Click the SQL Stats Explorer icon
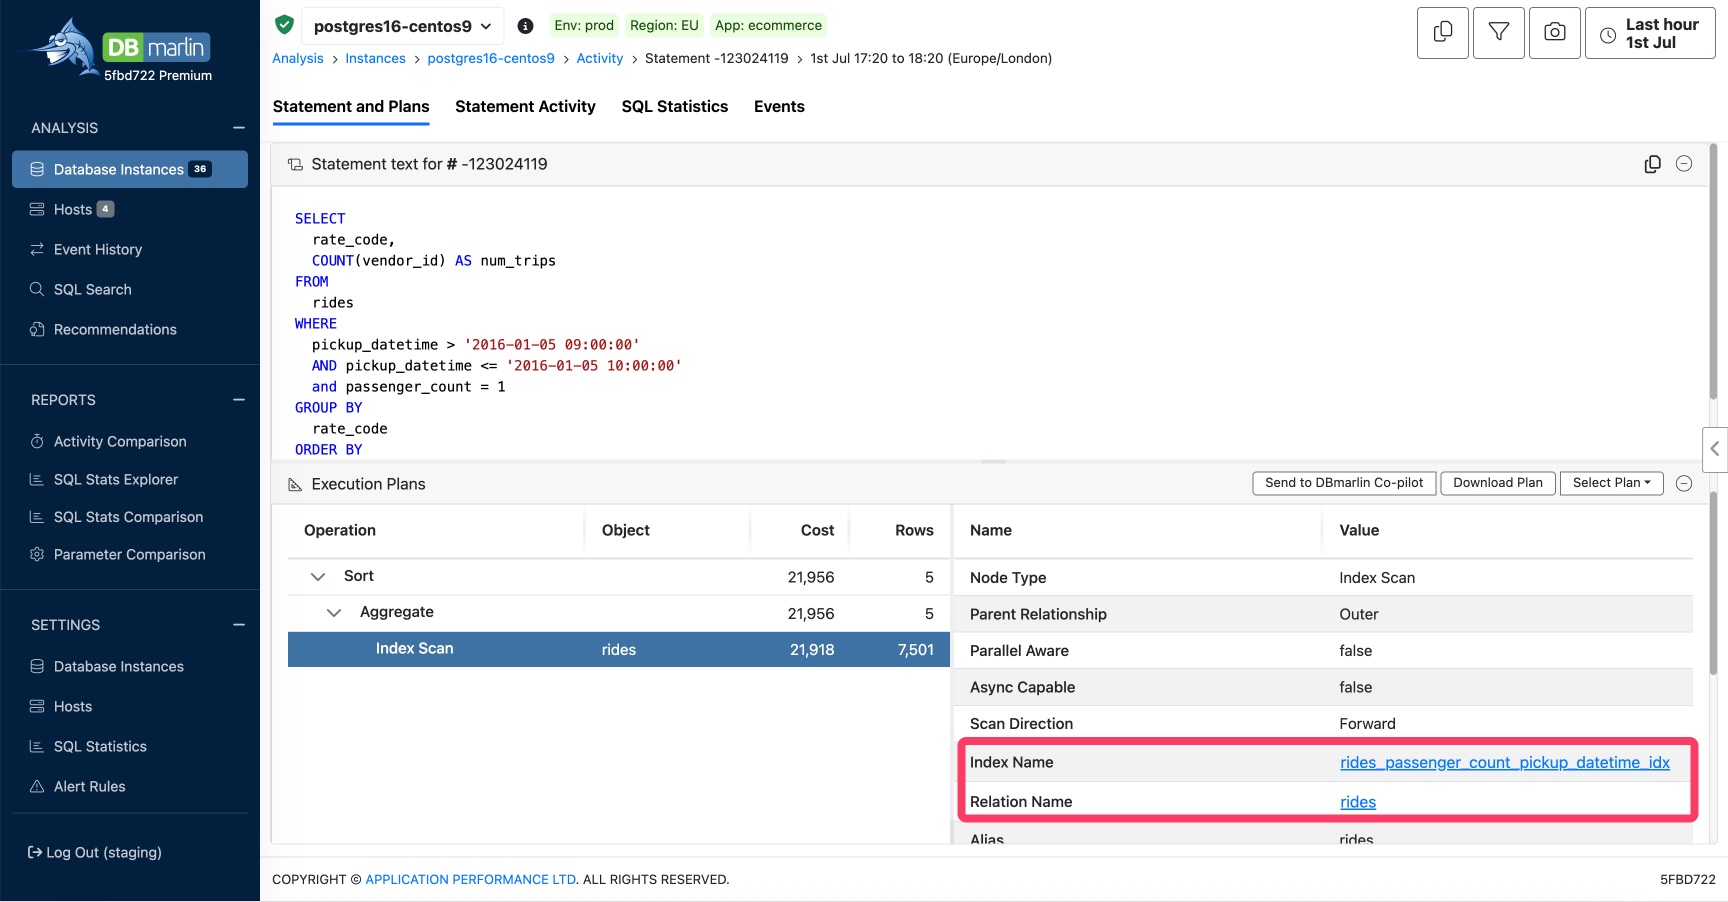Image resolution: width=1728 pixels, height=902 pixels. click(37, 479)
